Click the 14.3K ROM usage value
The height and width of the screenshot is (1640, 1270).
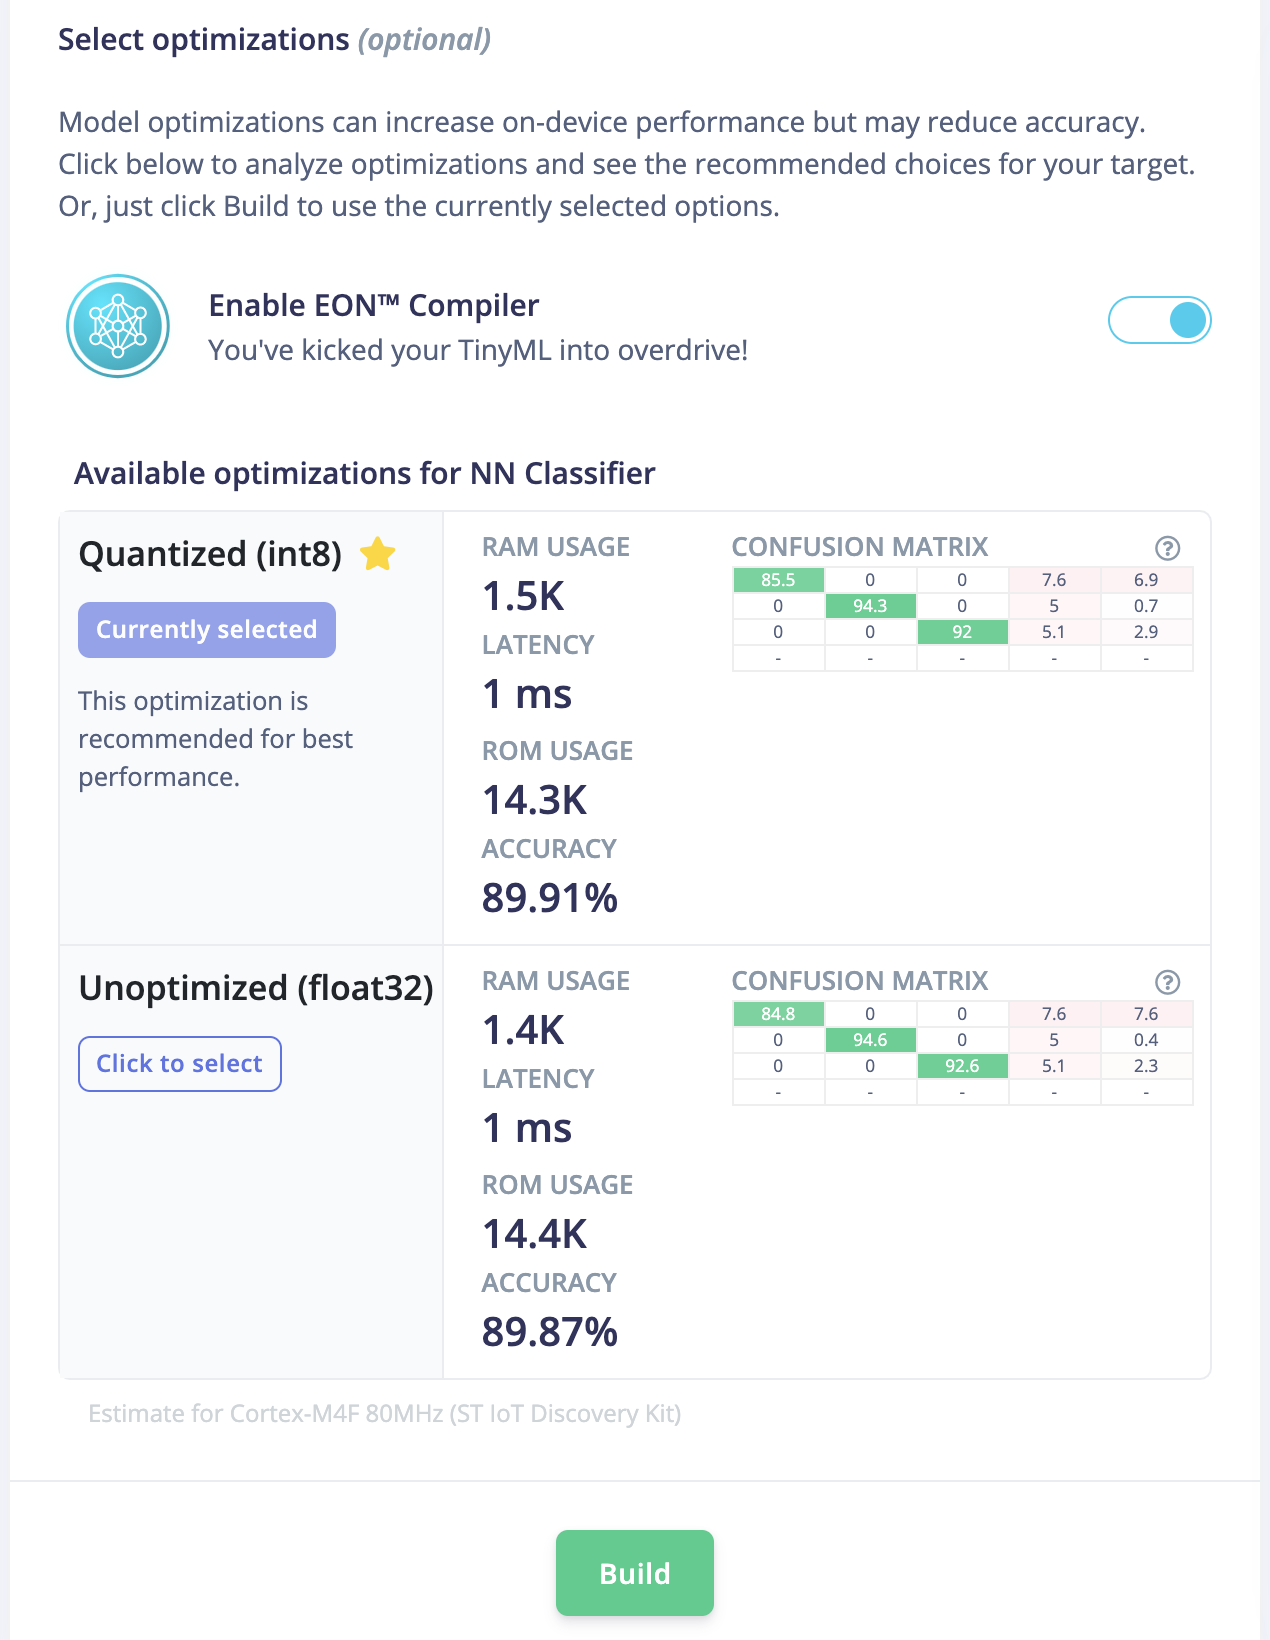point(535,800)
